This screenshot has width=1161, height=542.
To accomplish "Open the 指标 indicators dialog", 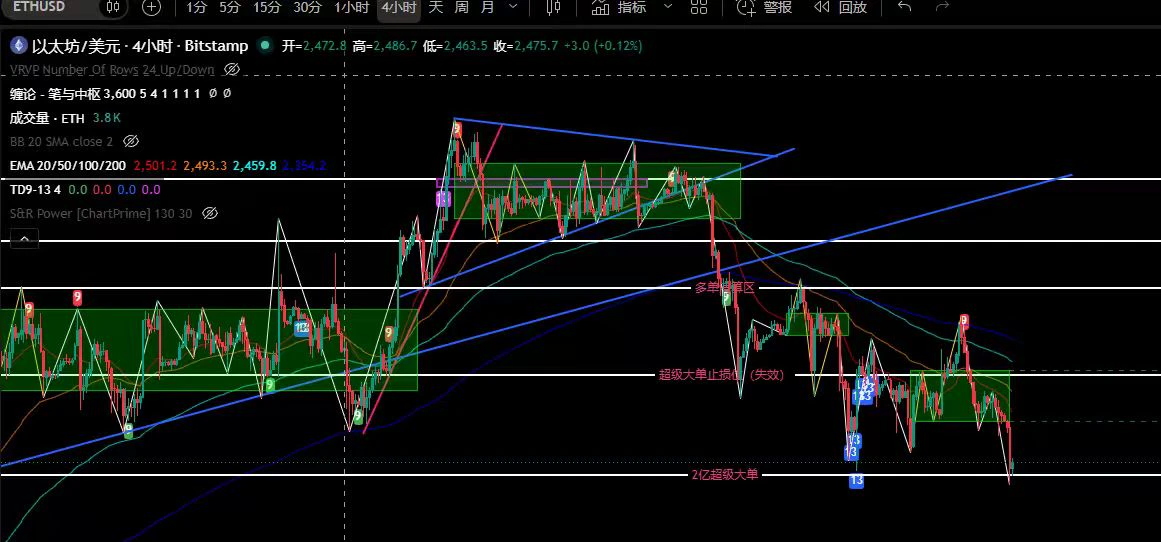I will [619, 7].
